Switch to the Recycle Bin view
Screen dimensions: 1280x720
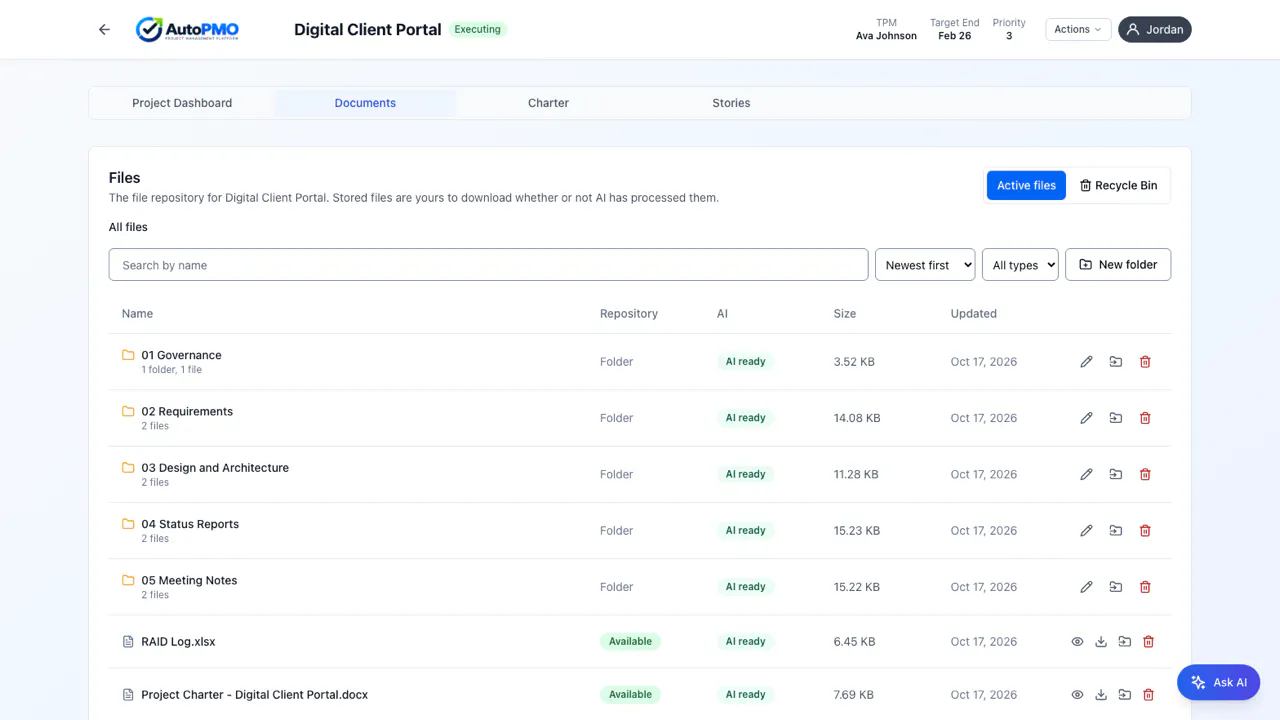pyautogui.click(x=1118, y=186)
